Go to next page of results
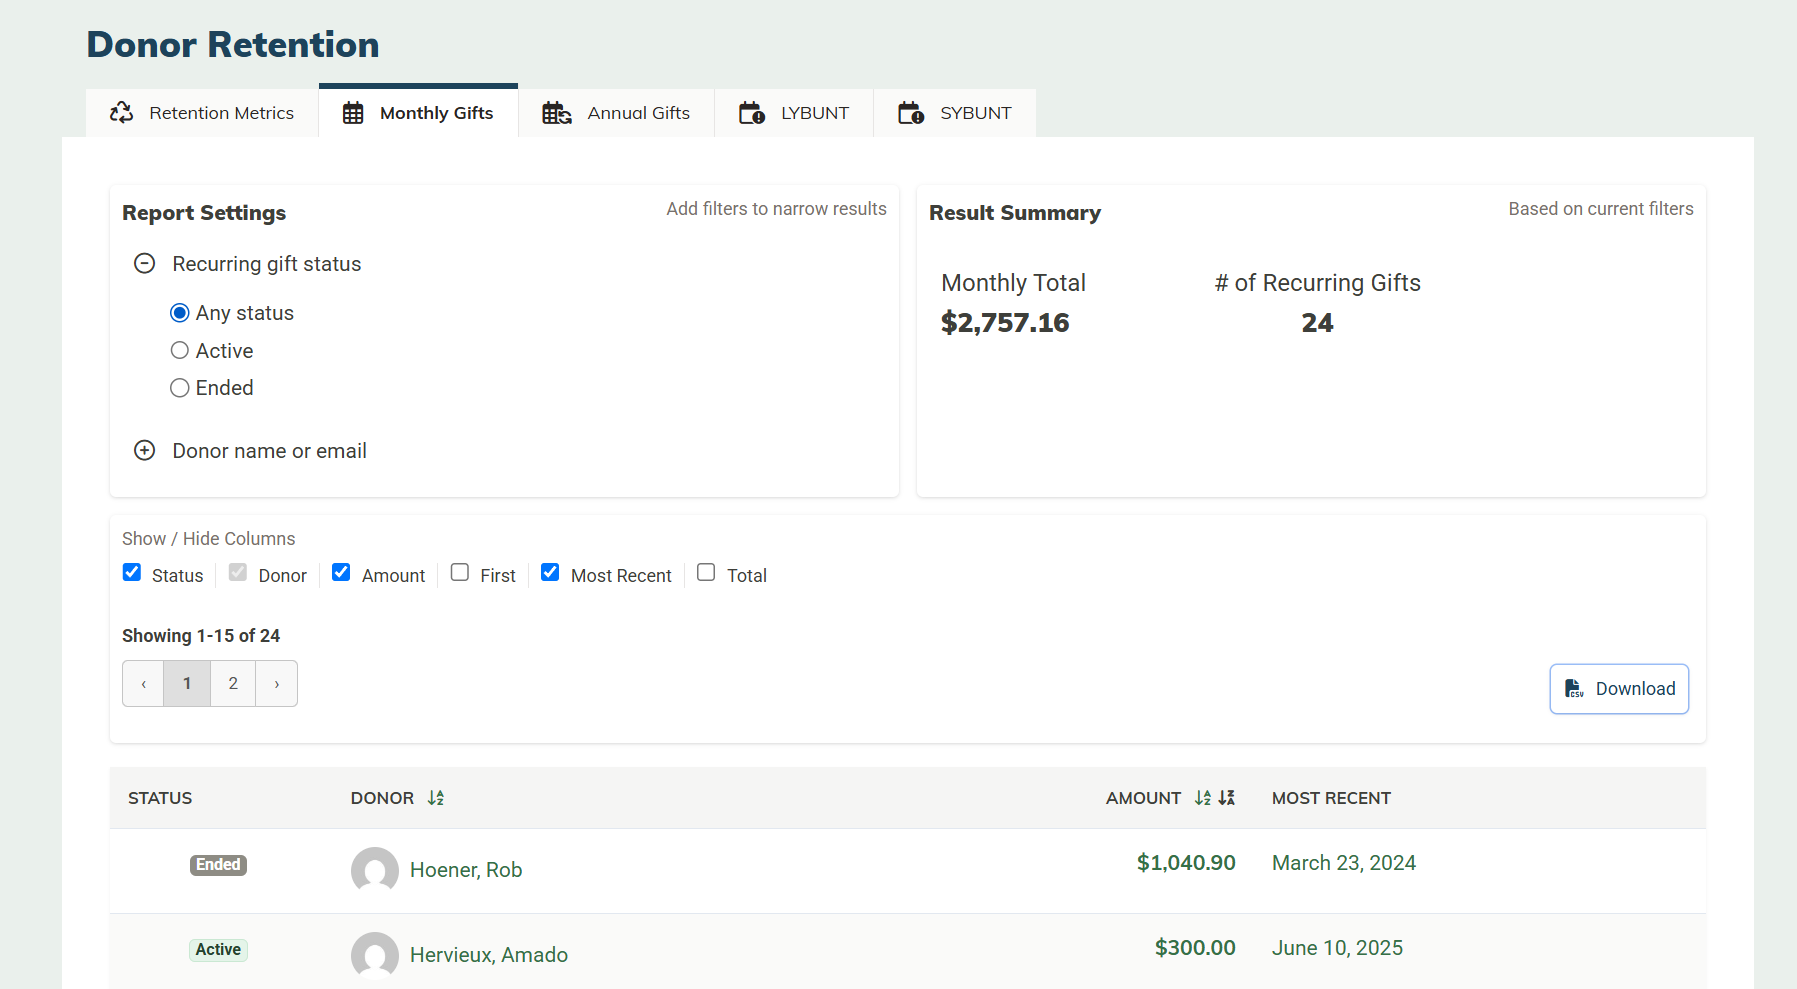 tap(277, 684)
